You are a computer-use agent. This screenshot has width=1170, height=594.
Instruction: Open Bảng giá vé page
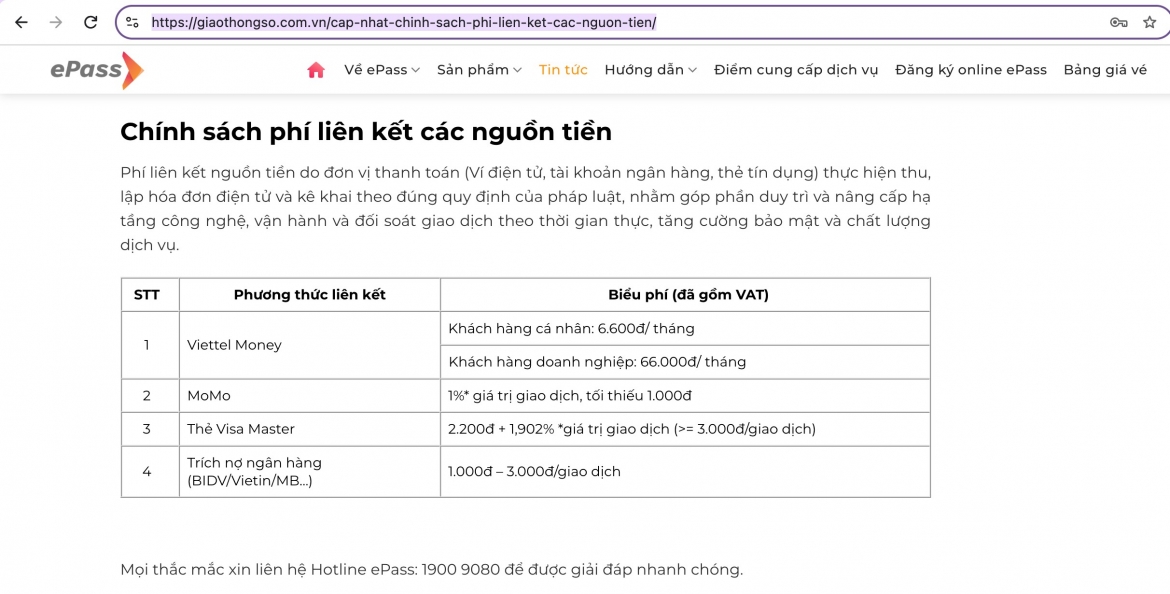click(1105, 70)
